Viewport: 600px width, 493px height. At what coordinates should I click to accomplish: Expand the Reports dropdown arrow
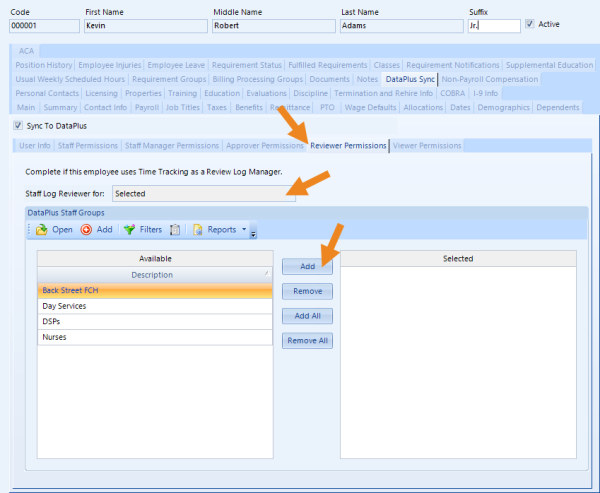click(244, 229)
